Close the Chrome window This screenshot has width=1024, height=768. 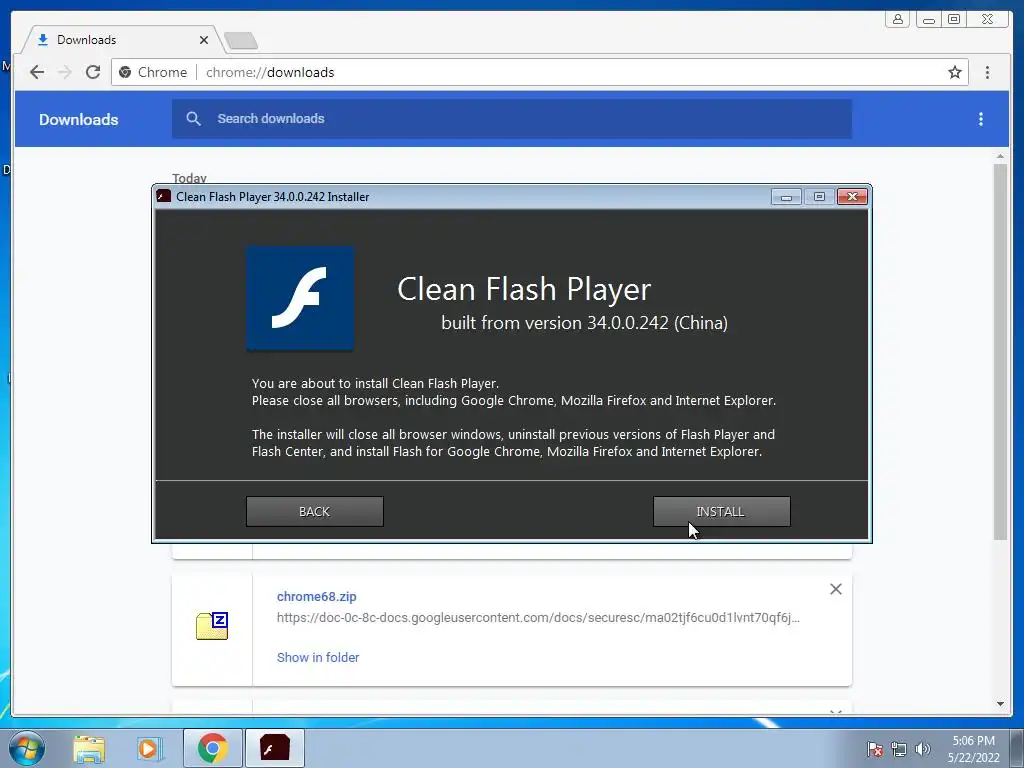987,19
